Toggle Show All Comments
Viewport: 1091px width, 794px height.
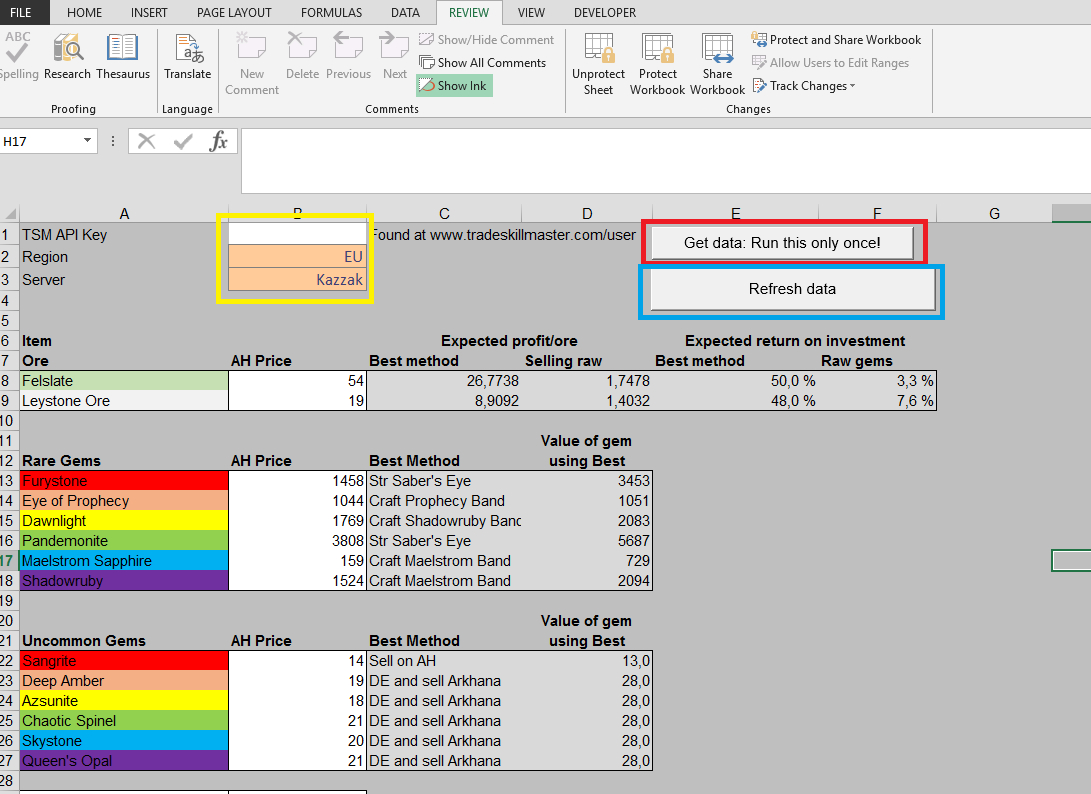tap(483, 63)
